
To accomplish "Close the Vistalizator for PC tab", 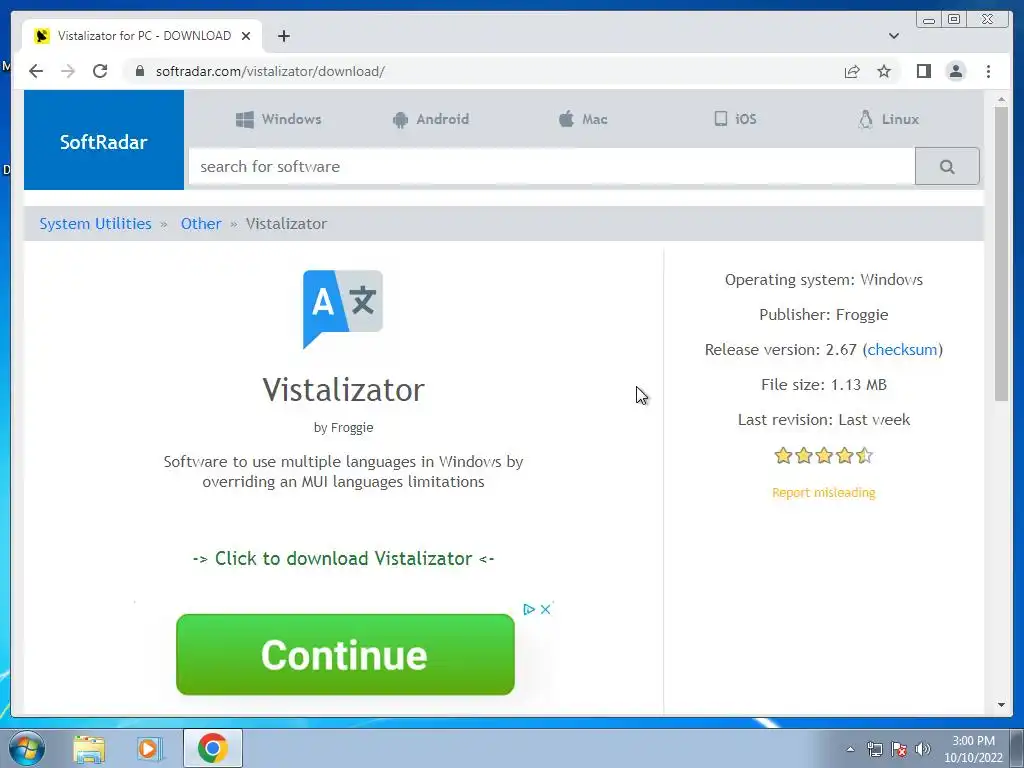I will tap(246, 36).
